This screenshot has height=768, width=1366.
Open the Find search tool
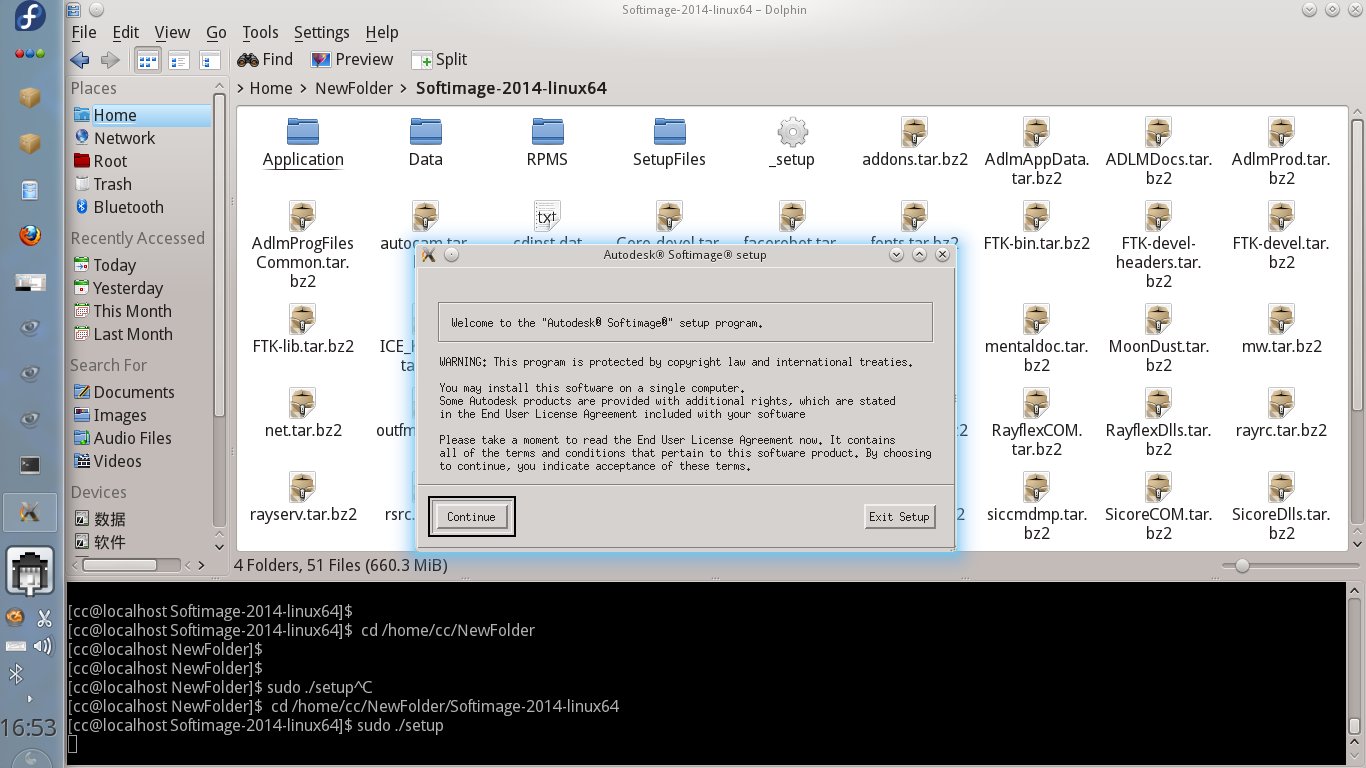[x=265, y=60]
